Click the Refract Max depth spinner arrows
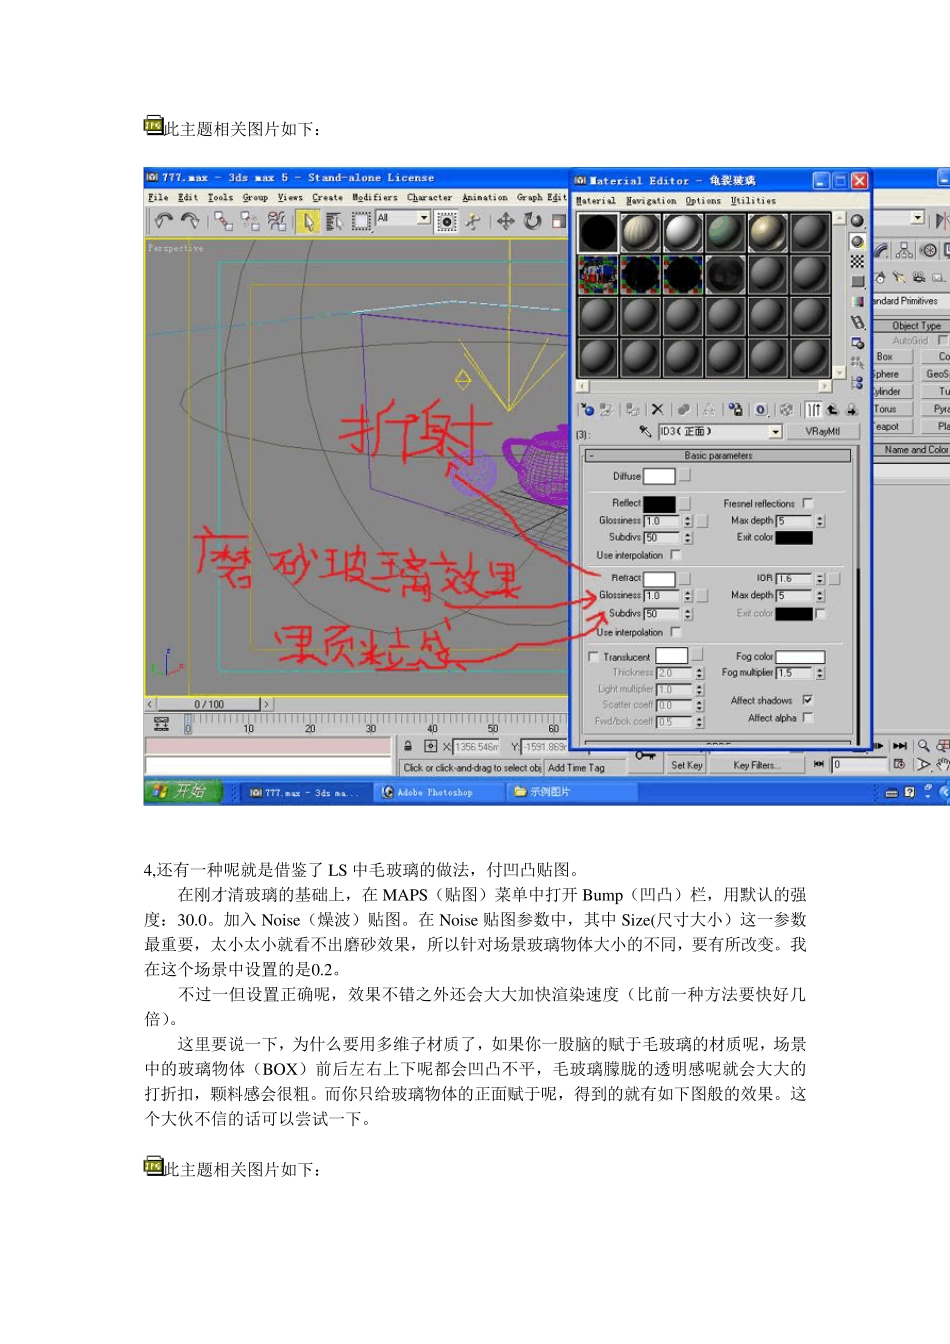Image resolution: width=950 pixels, height=1344 pixels. pyautogui.click(x=820, y=596)
